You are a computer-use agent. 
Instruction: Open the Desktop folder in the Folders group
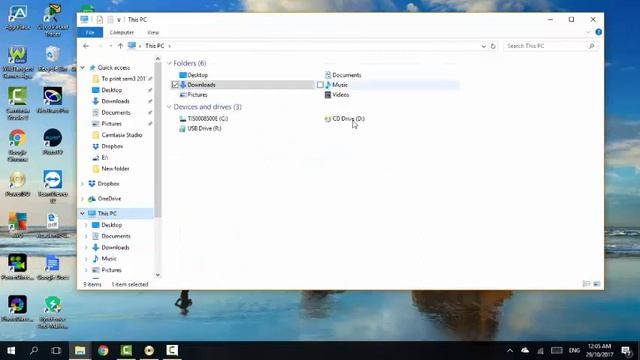198,75
